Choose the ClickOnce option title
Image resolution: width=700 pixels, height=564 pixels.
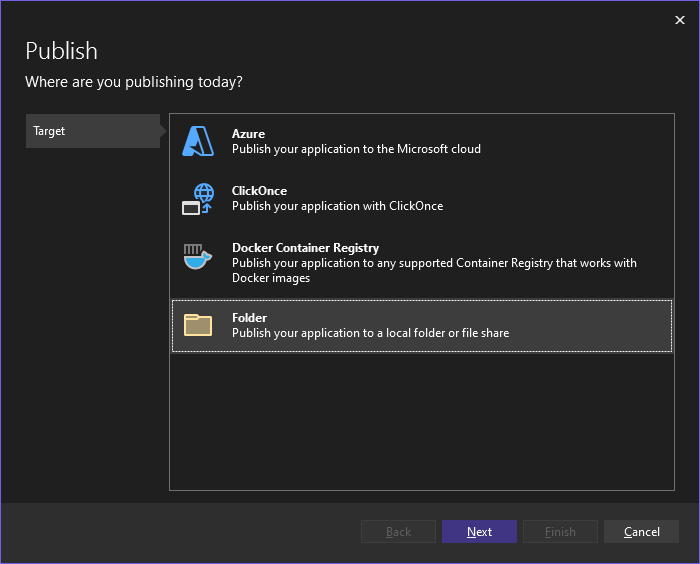[259, 191]
